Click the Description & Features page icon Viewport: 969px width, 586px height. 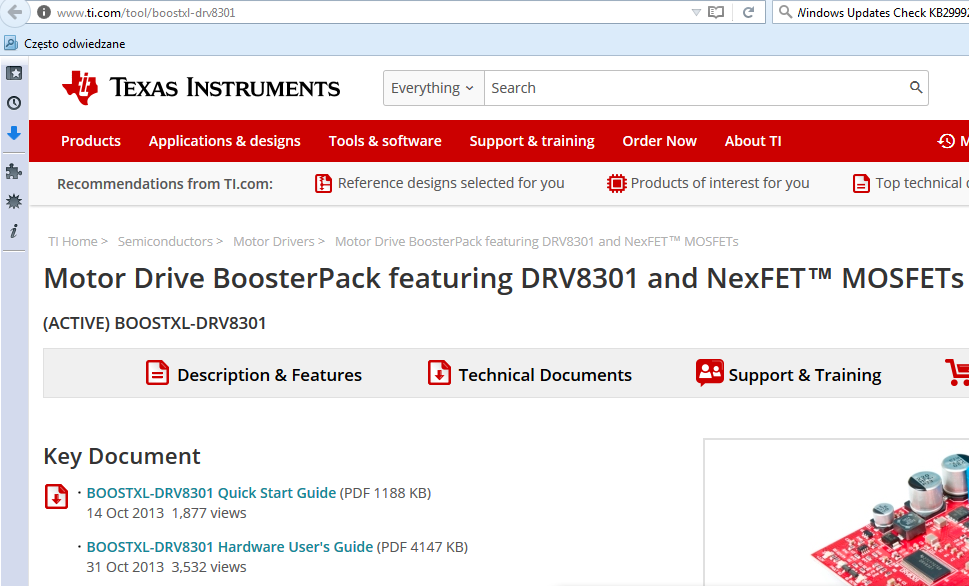[158, 373]
